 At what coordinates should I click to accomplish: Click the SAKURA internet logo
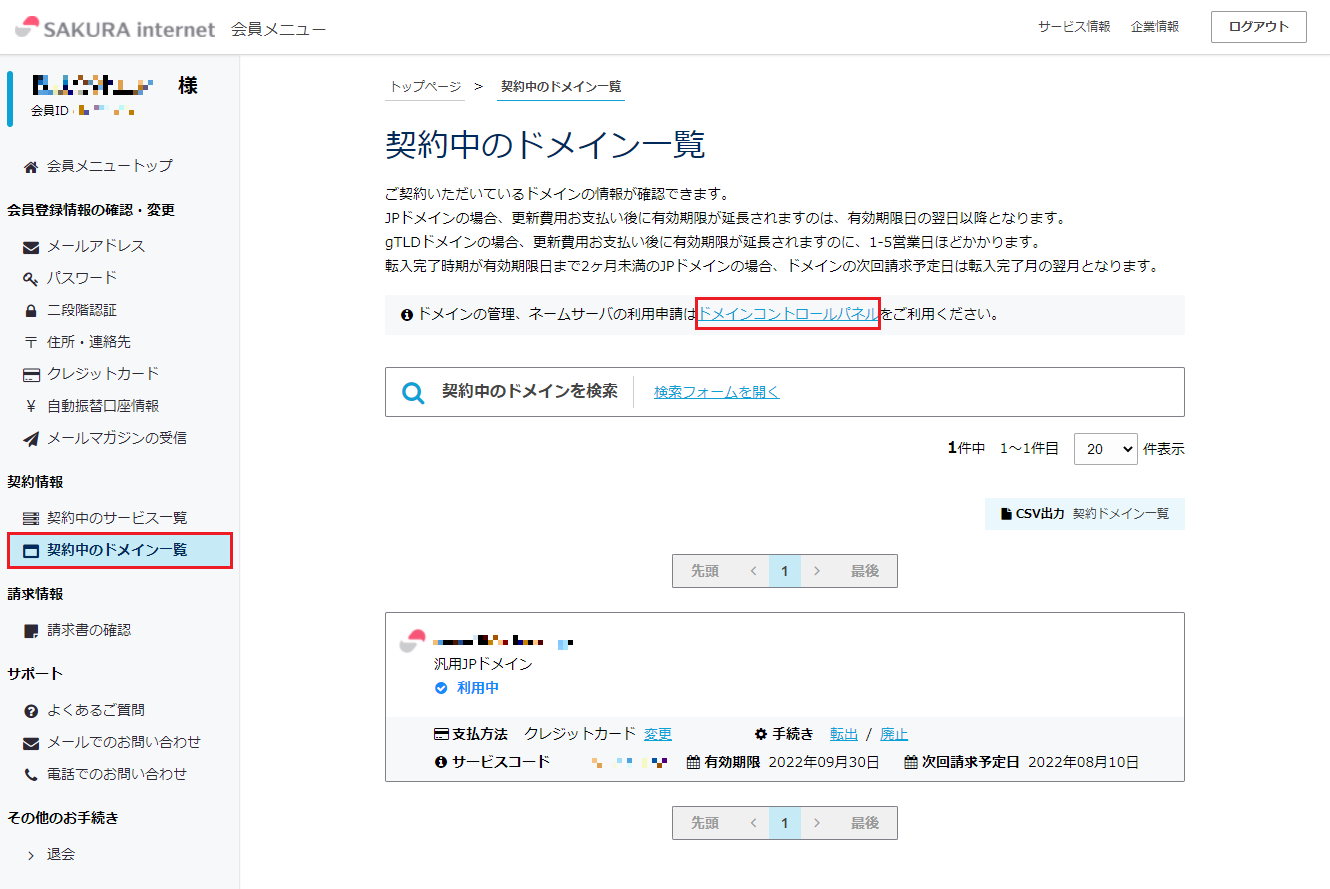click(115, 28)
